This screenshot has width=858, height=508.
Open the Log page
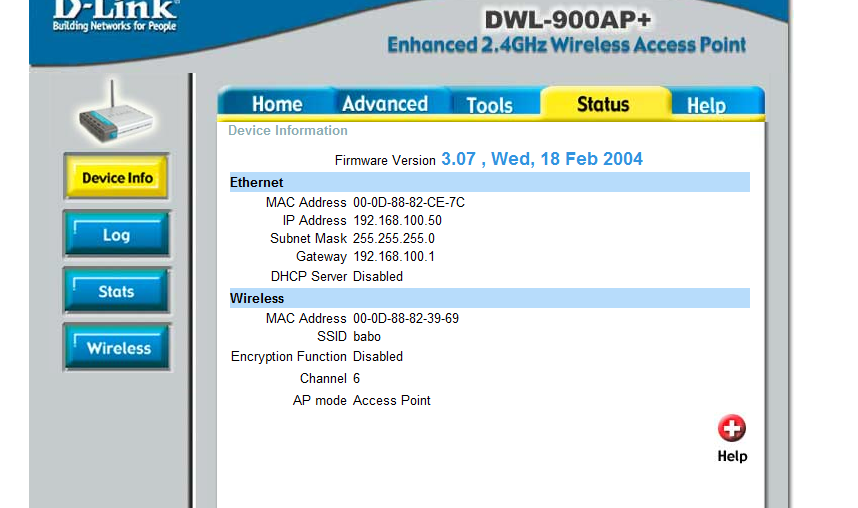click(117, 234)
